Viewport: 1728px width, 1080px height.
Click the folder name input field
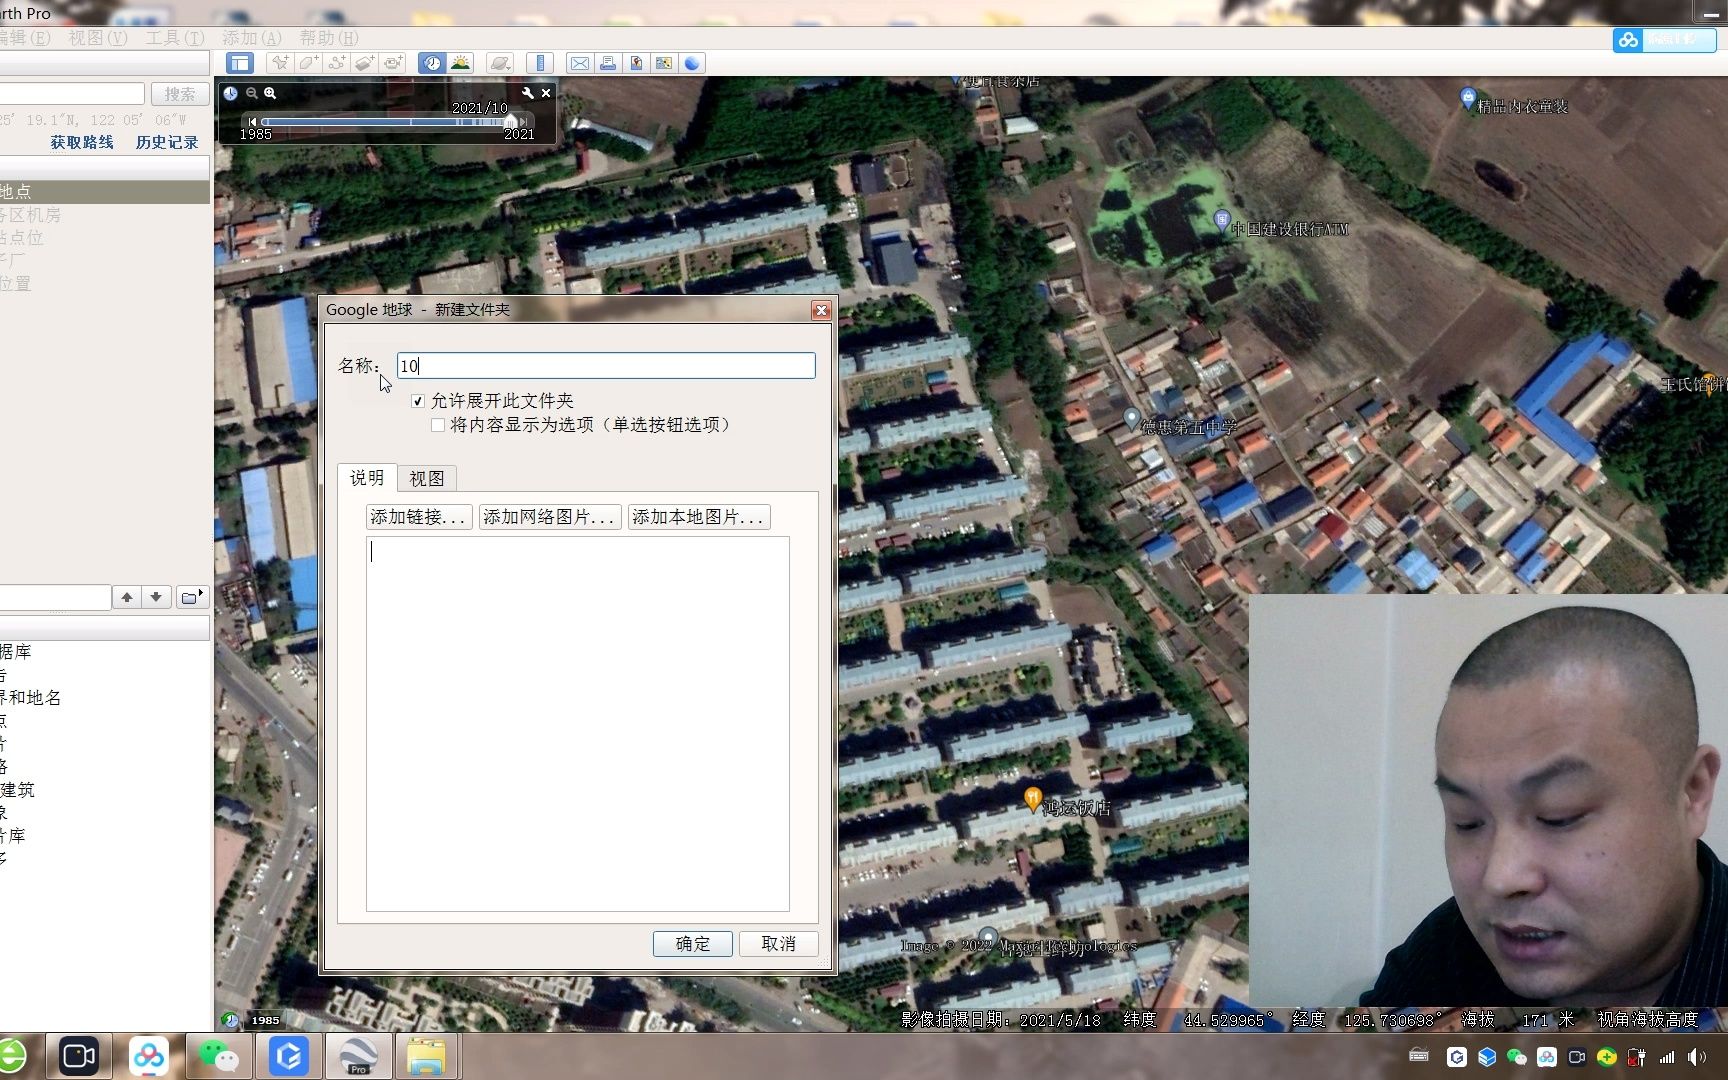(x=606, y=366)
